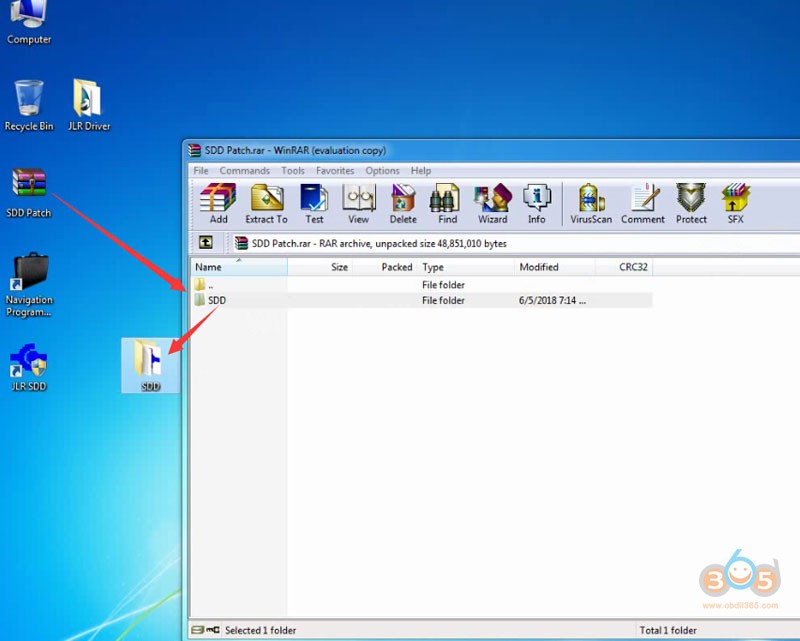Click the up one level arrow button
The height and width of the screenshot is (641, 800).
pyautogui.click(x=206, y=242)
